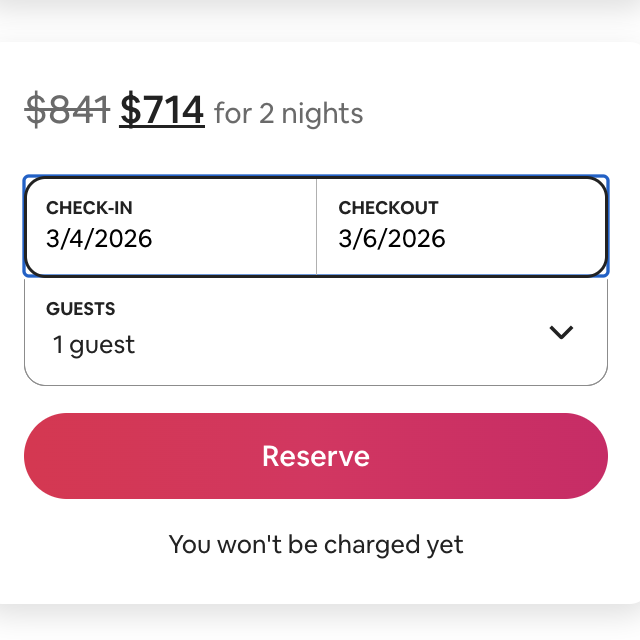Screen dimensions: 640x640
Task: Click the CHECK-IN label
Action: (89, 208)
